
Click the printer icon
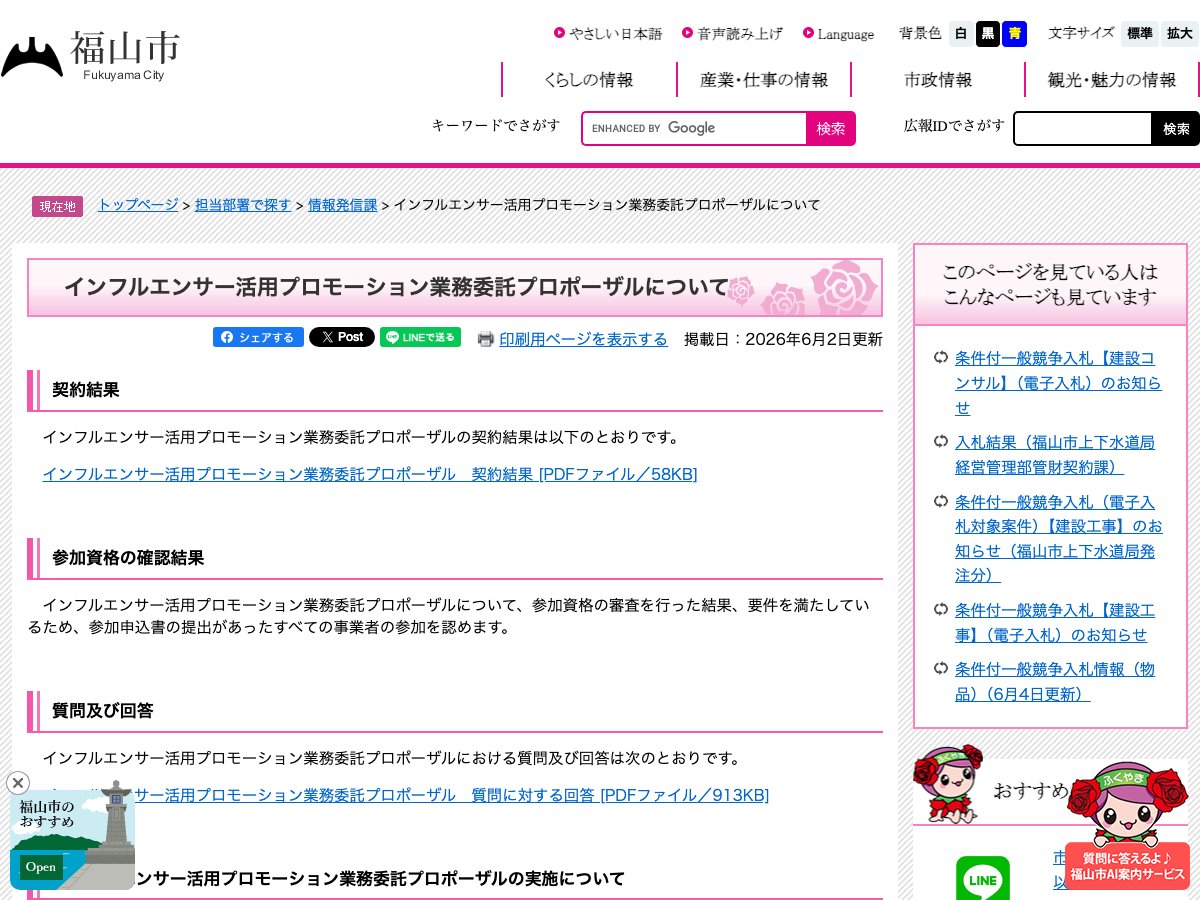(x=486, y=339)
